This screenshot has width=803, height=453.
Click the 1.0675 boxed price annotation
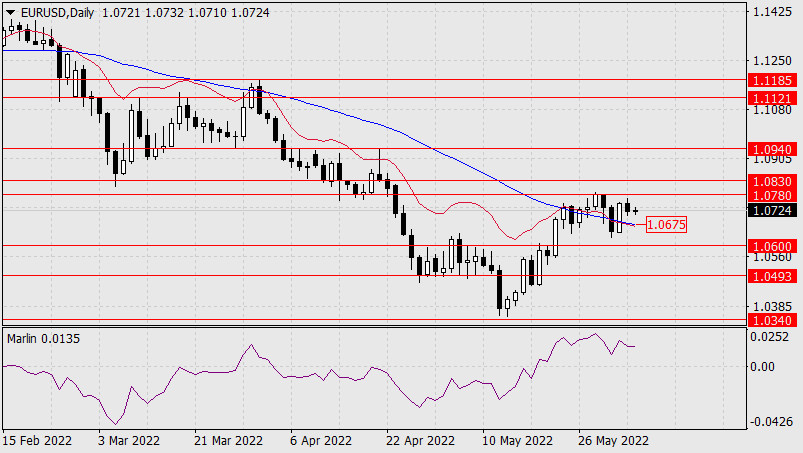click(x=666, y=224)
